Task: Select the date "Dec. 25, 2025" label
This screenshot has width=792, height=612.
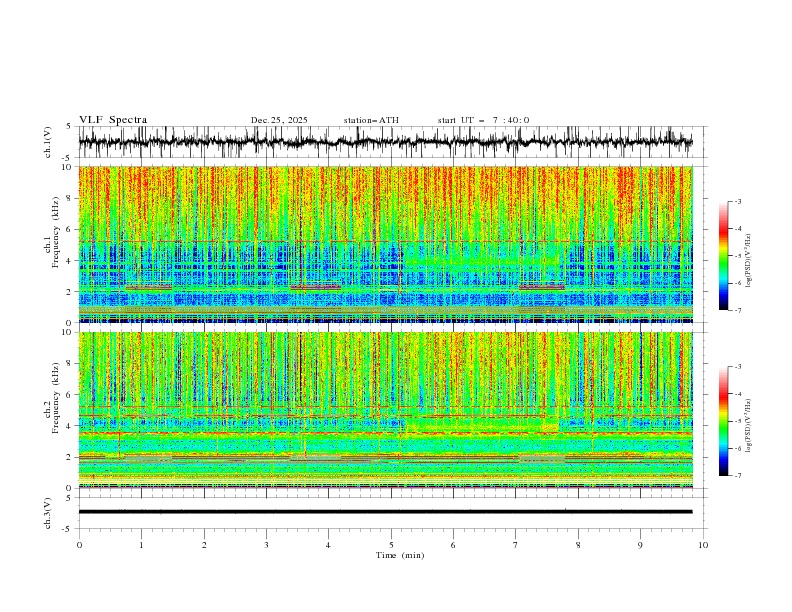Action: point(279,120)
